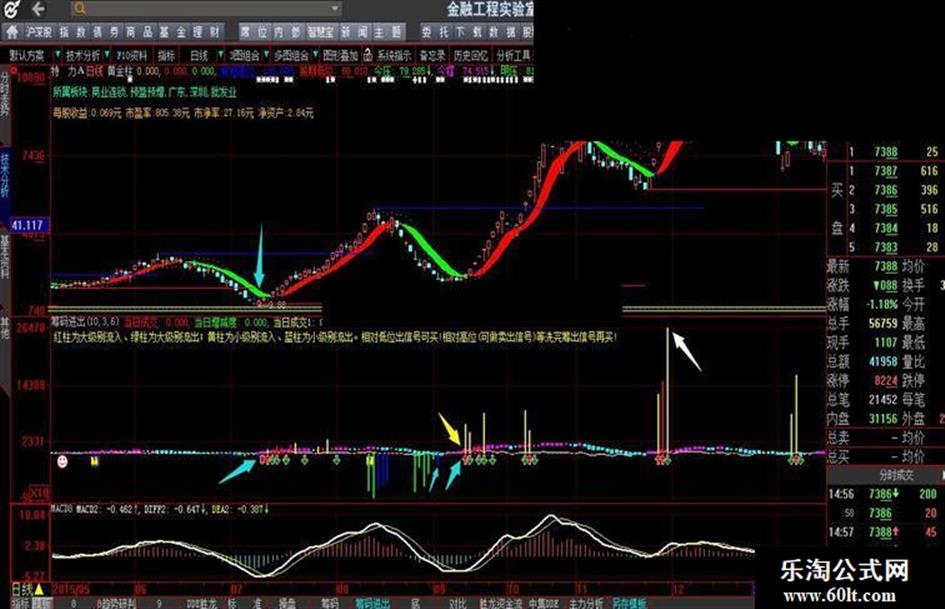Click the 另存模板 bottom tab
This screenshot has width=945, height=609.
[x=629, y=603]
